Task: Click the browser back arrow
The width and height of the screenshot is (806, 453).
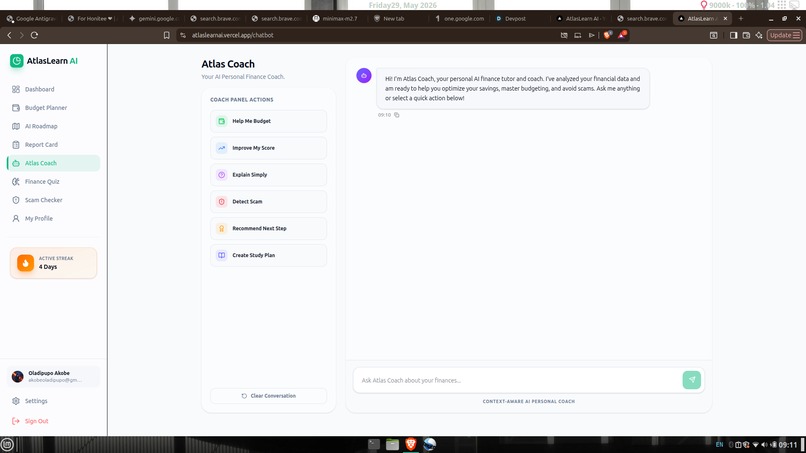Action: click(x=9, y=35)
